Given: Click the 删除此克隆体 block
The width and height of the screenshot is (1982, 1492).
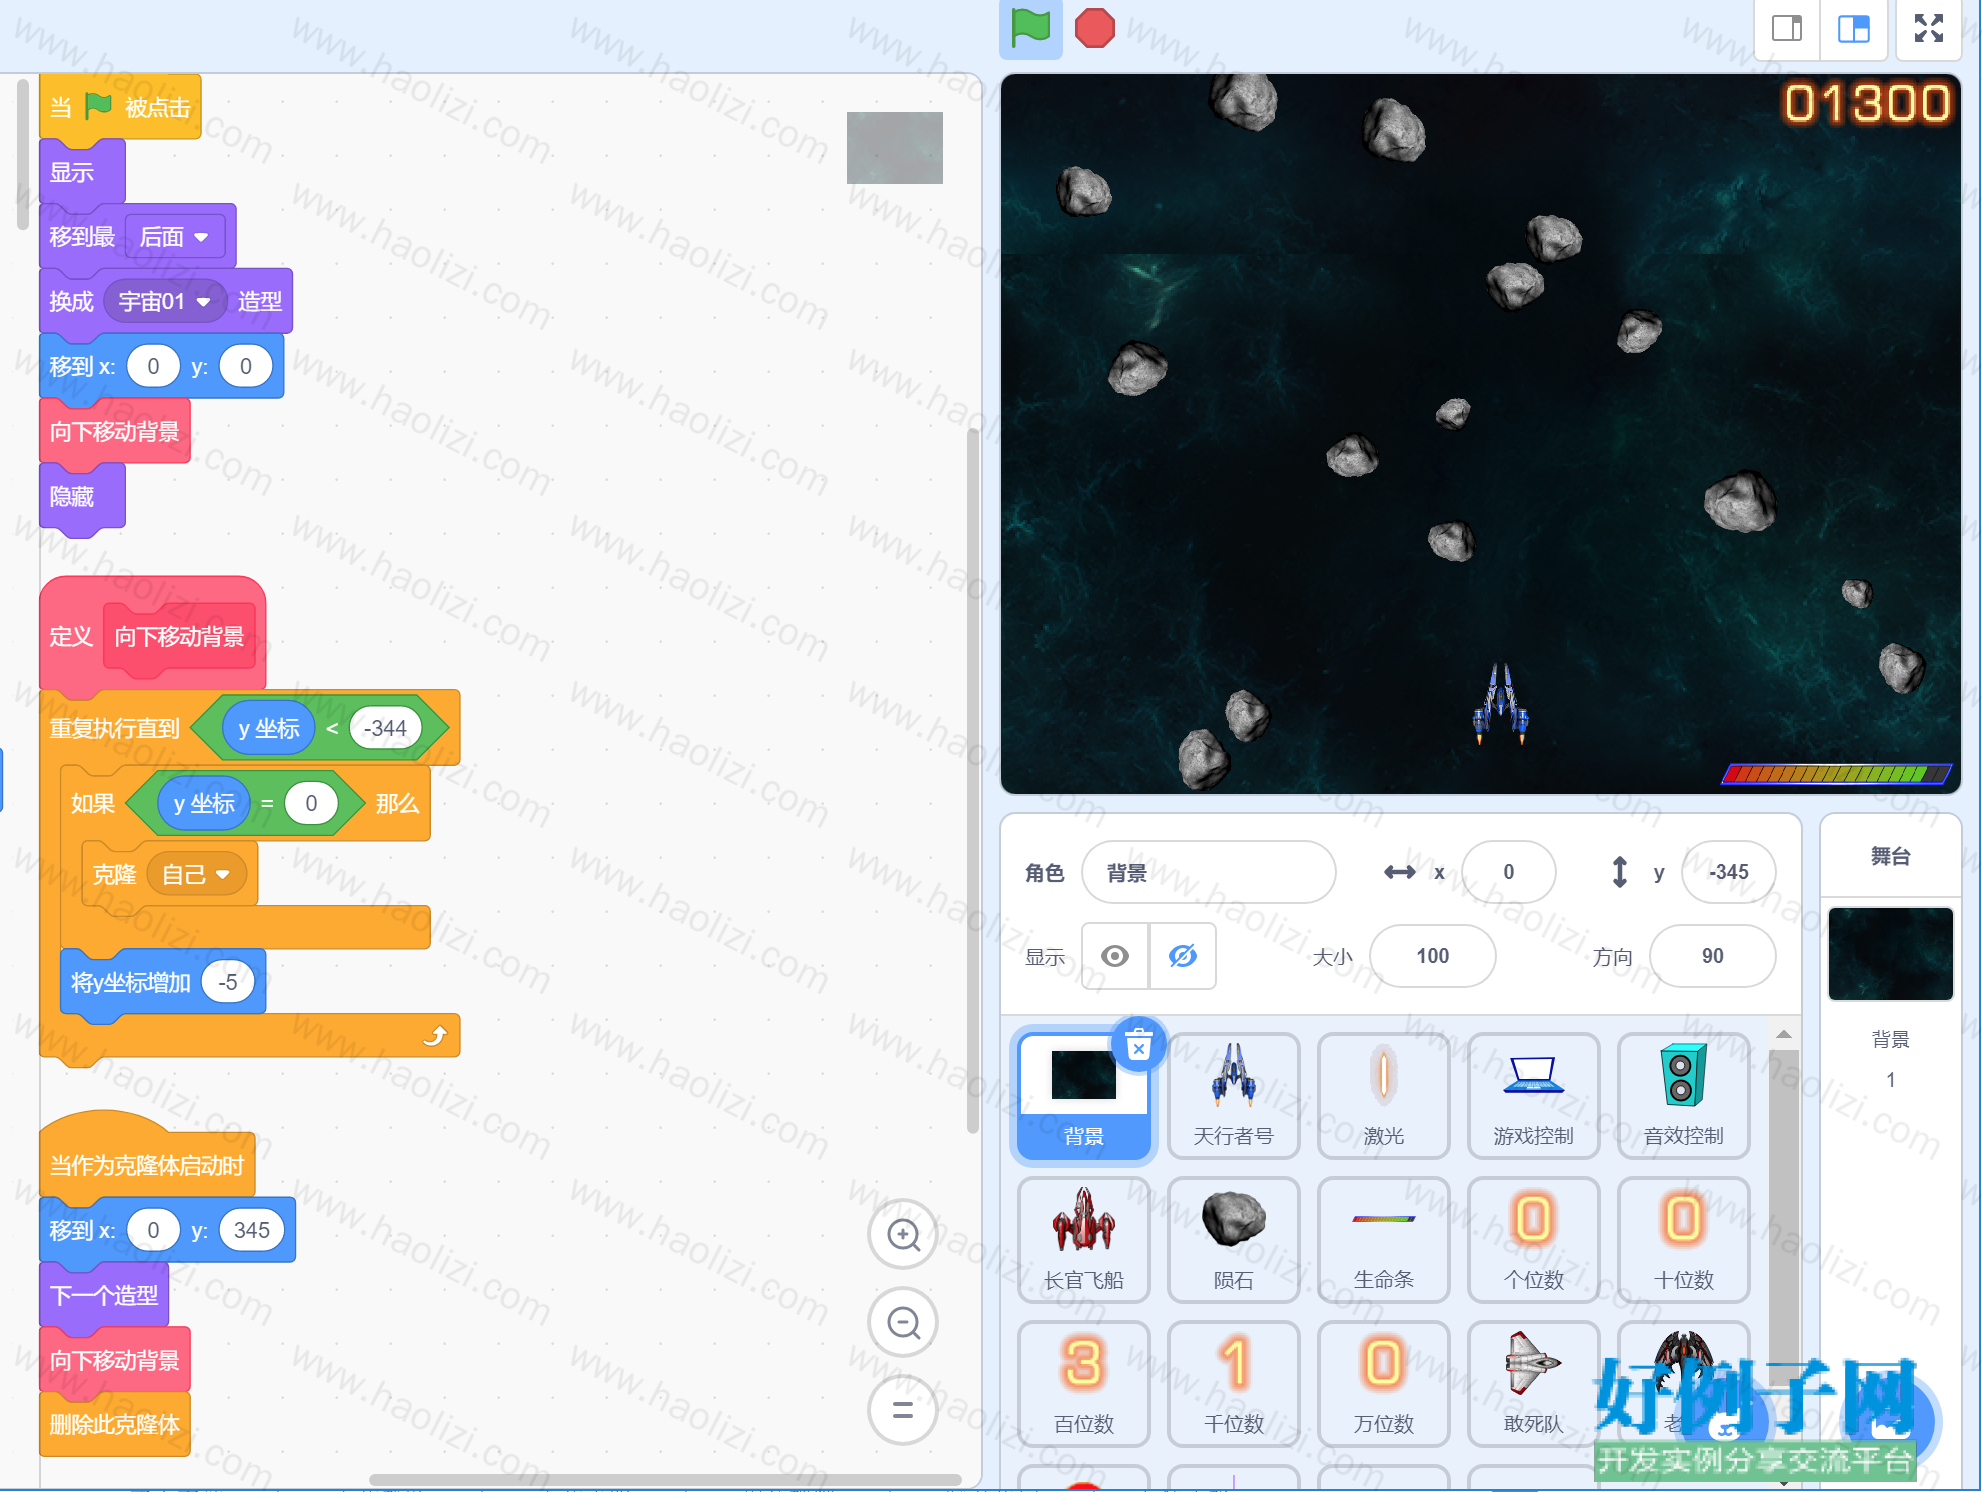Looking at the screenshot, I should (115, 1424).
